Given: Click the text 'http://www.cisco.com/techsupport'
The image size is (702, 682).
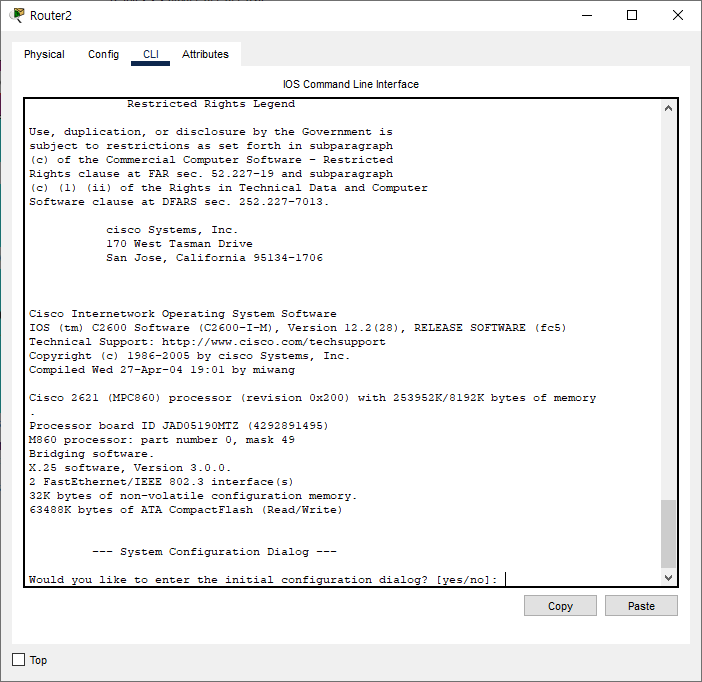Looking at the screenshot, I should pos(274,342).
